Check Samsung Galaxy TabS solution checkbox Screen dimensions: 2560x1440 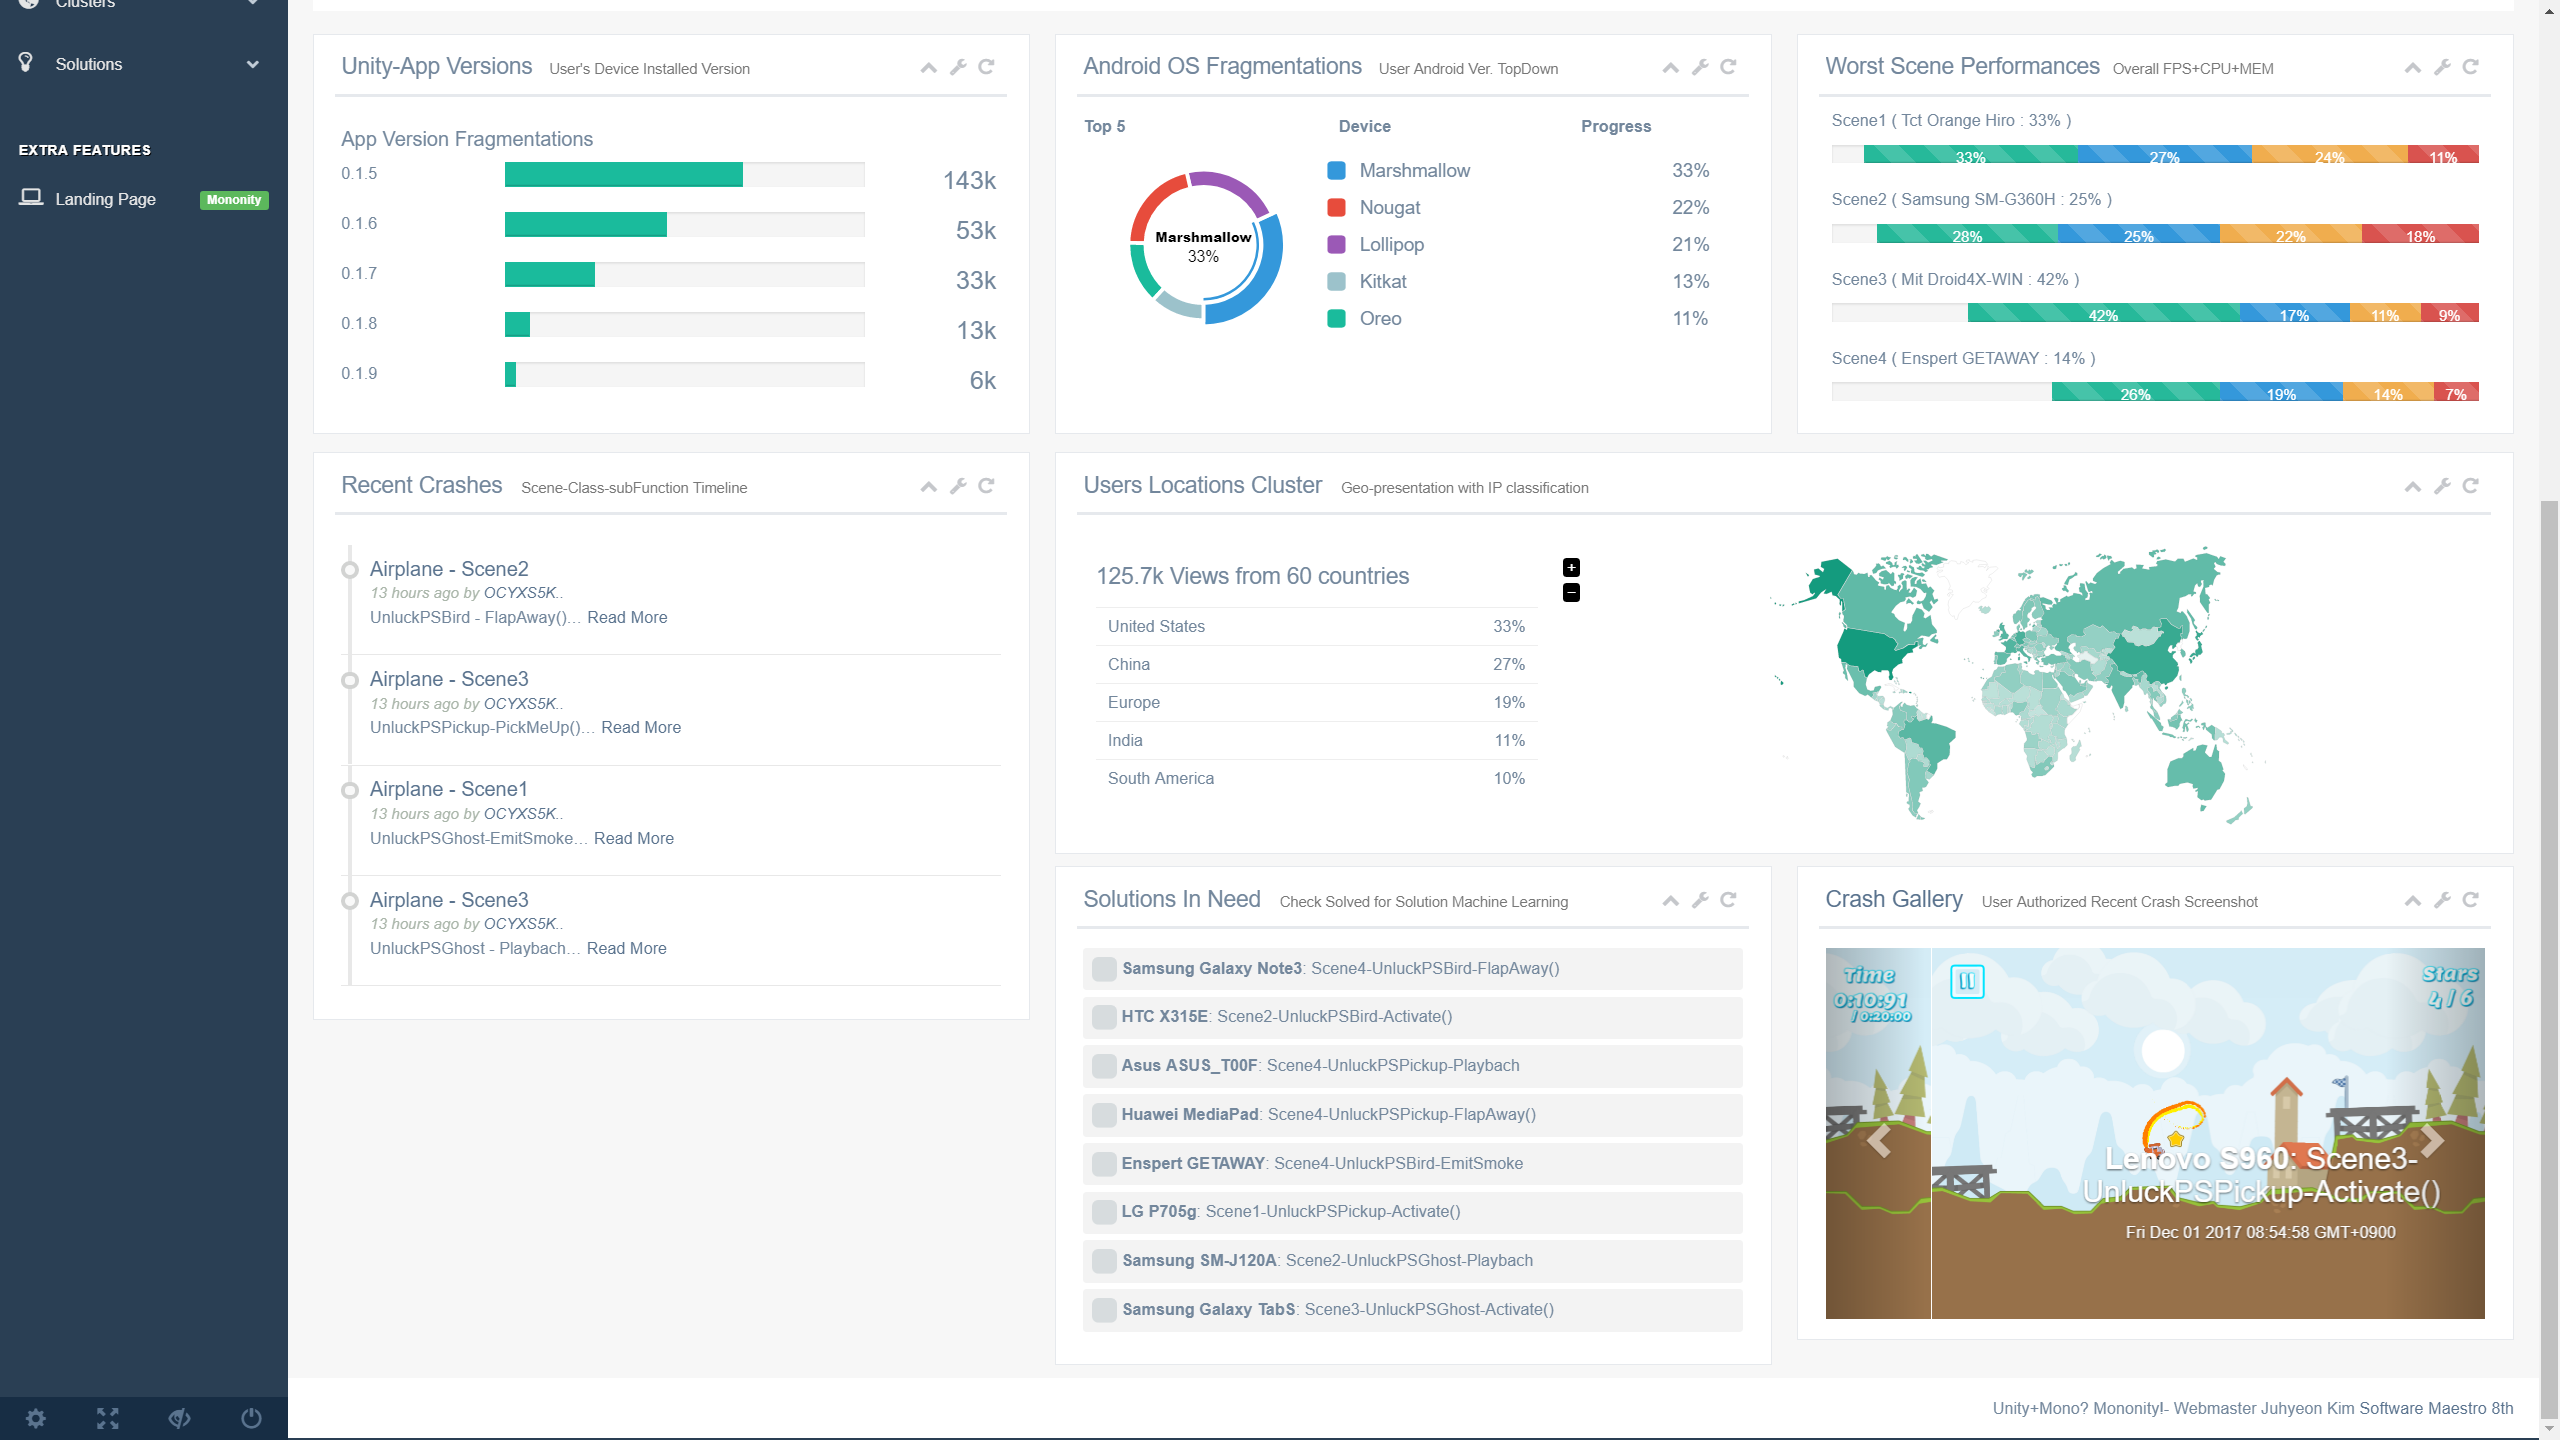point(1104,1310)
